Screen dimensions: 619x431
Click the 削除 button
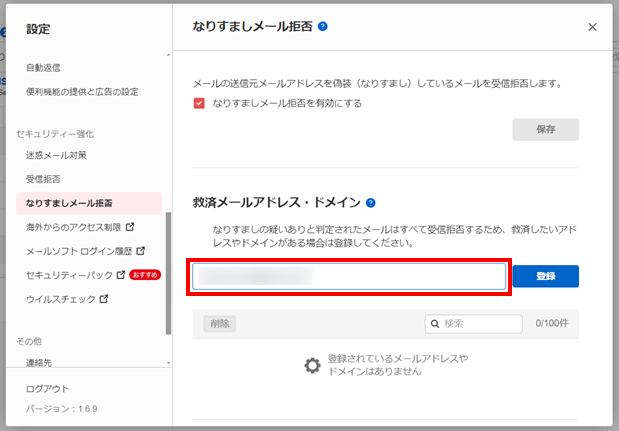pyautogui.click(x=220, y=324)
